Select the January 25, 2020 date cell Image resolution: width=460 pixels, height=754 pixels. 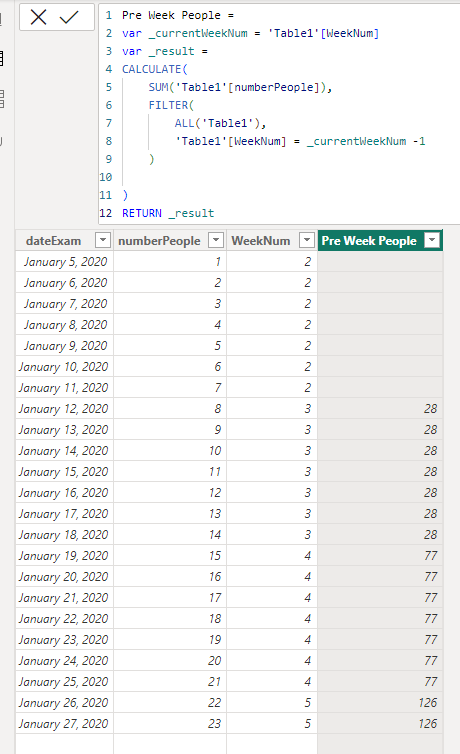pos(65,682)
